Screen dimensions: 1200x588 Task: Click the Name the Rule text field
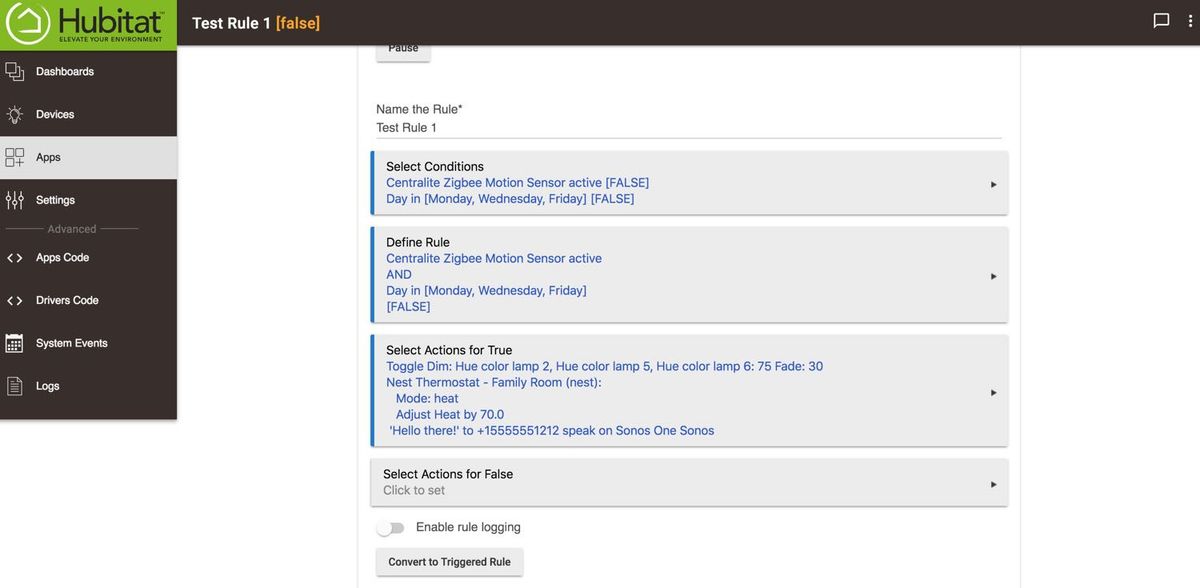tap(688, 128)
